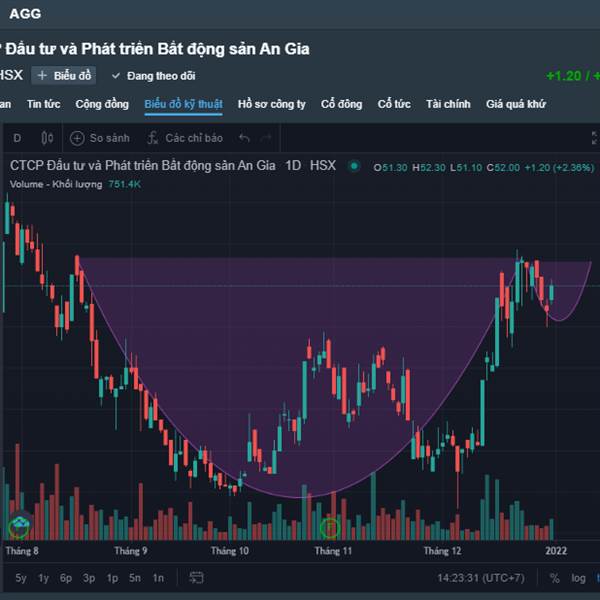Set chart range to 5n
Screen dimensions: 600x600
pos(135,577)
